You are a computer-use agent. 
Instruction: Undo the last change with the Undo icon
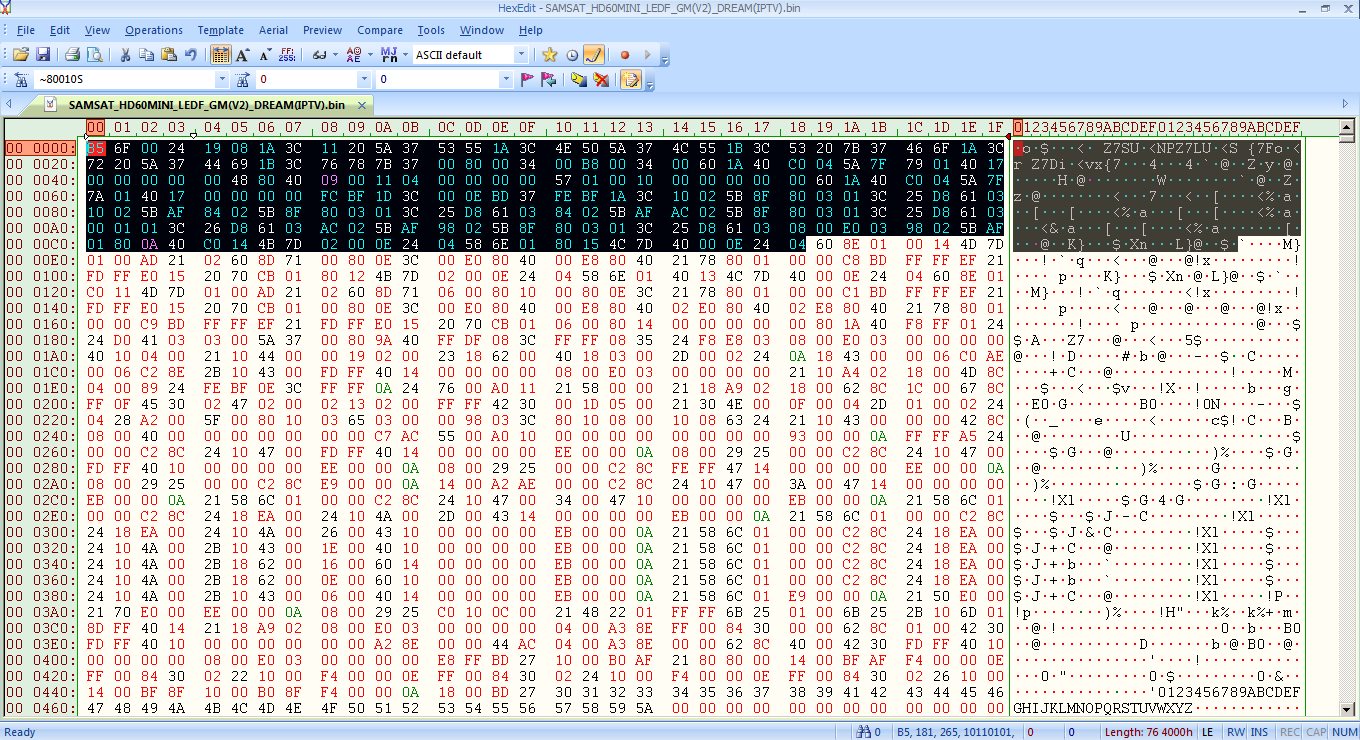click(191, 55)
